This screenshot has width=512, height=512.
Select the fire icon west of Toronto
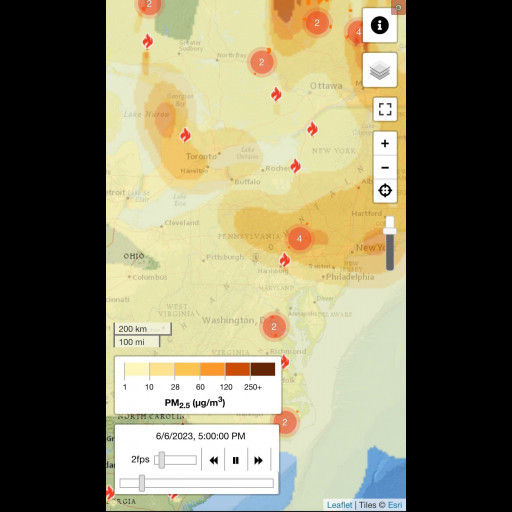point(185,135)
